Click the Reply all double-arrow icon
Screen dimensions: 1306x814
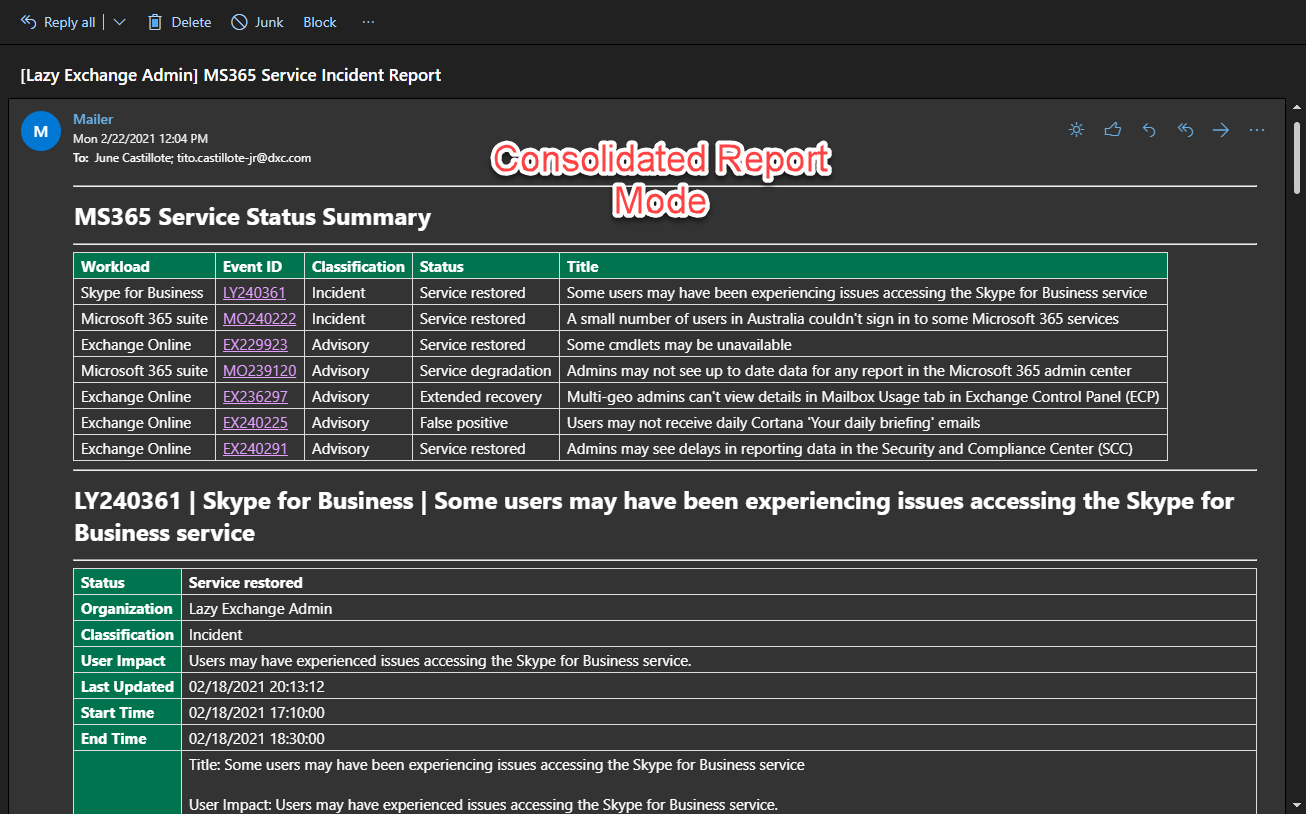(1185, 130)
